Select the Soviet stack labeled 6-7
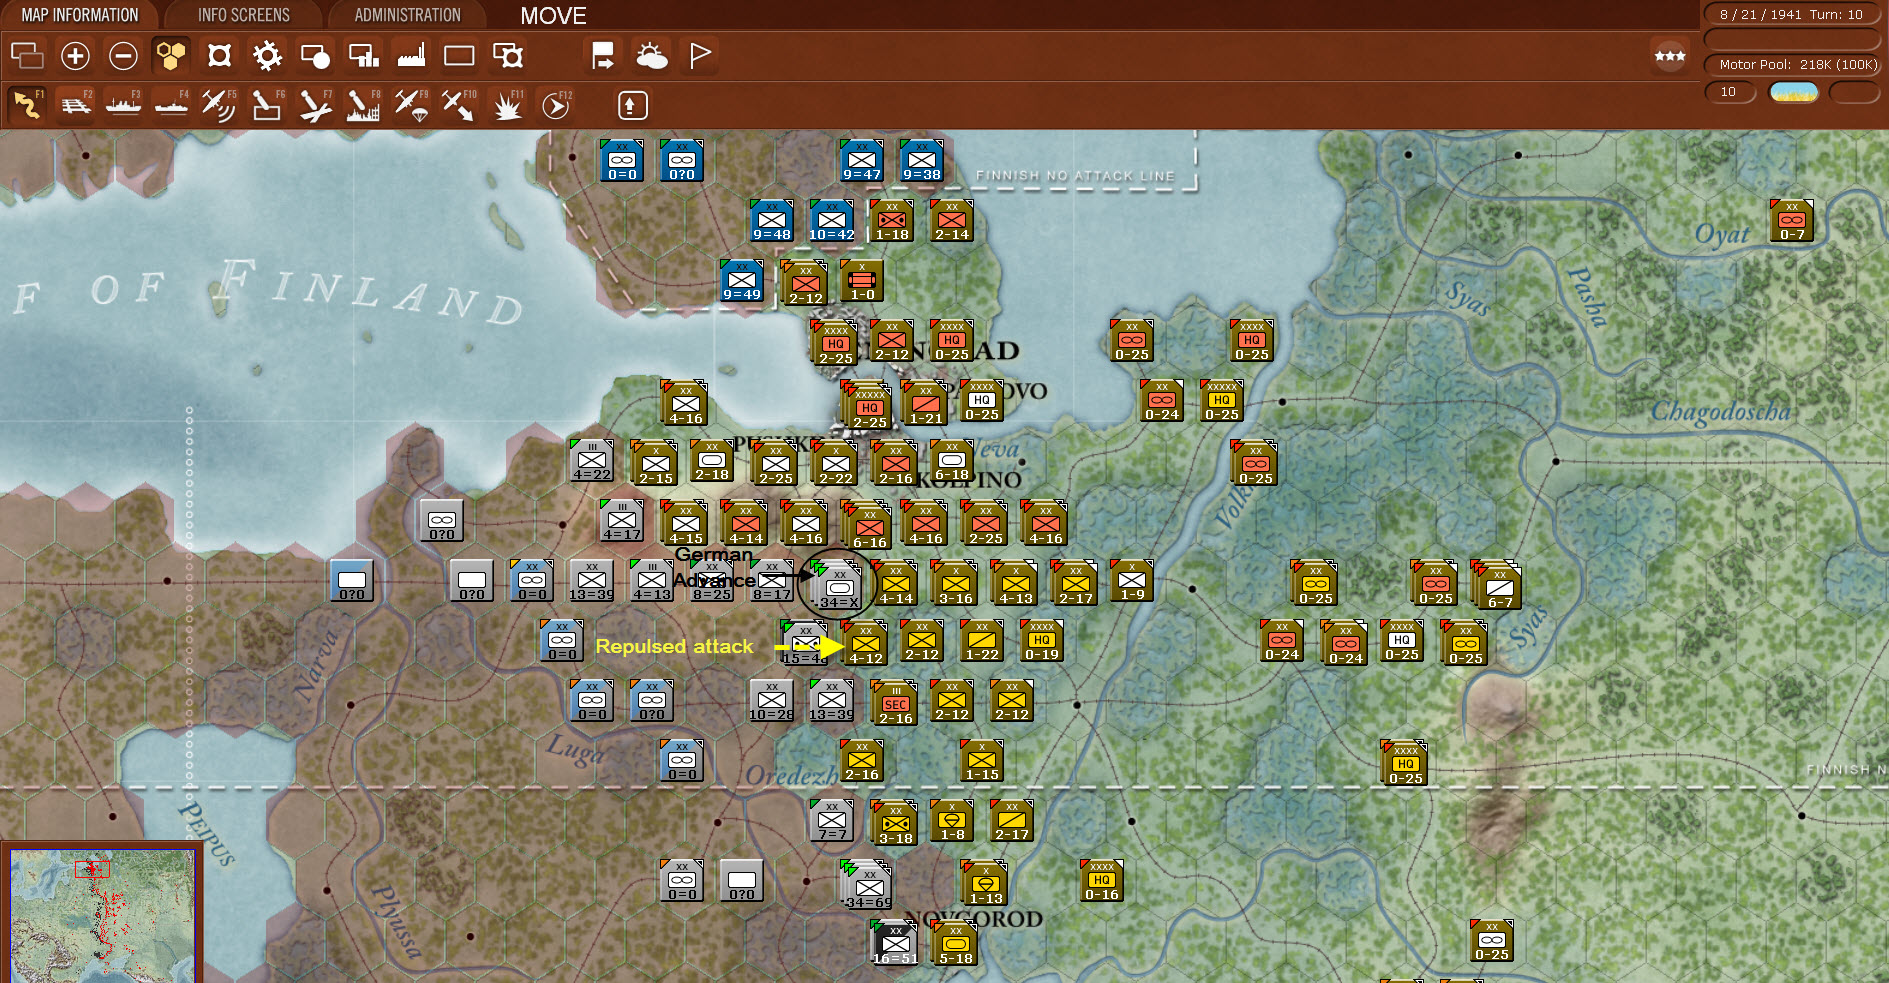1889x983 pixels. coord(1499,587)
